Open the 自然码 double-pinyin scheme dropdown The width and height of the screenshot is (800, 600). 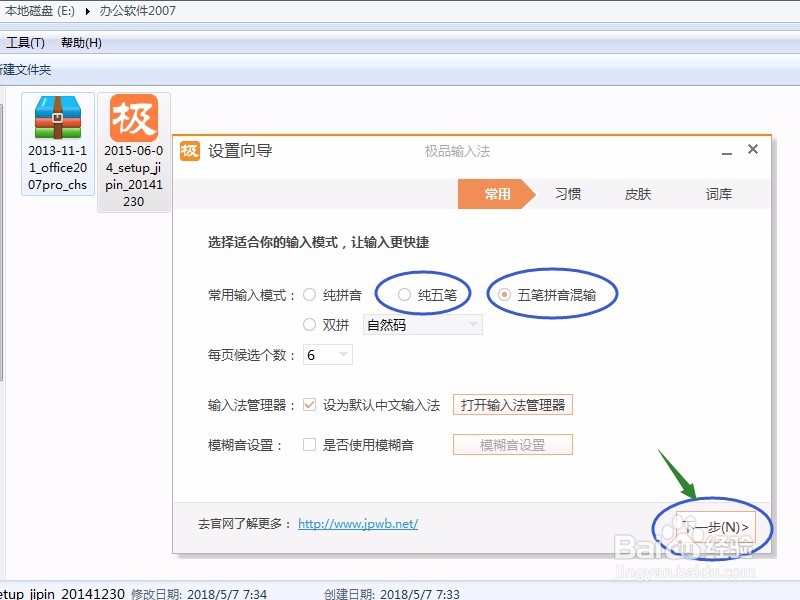tap(422, 324)
